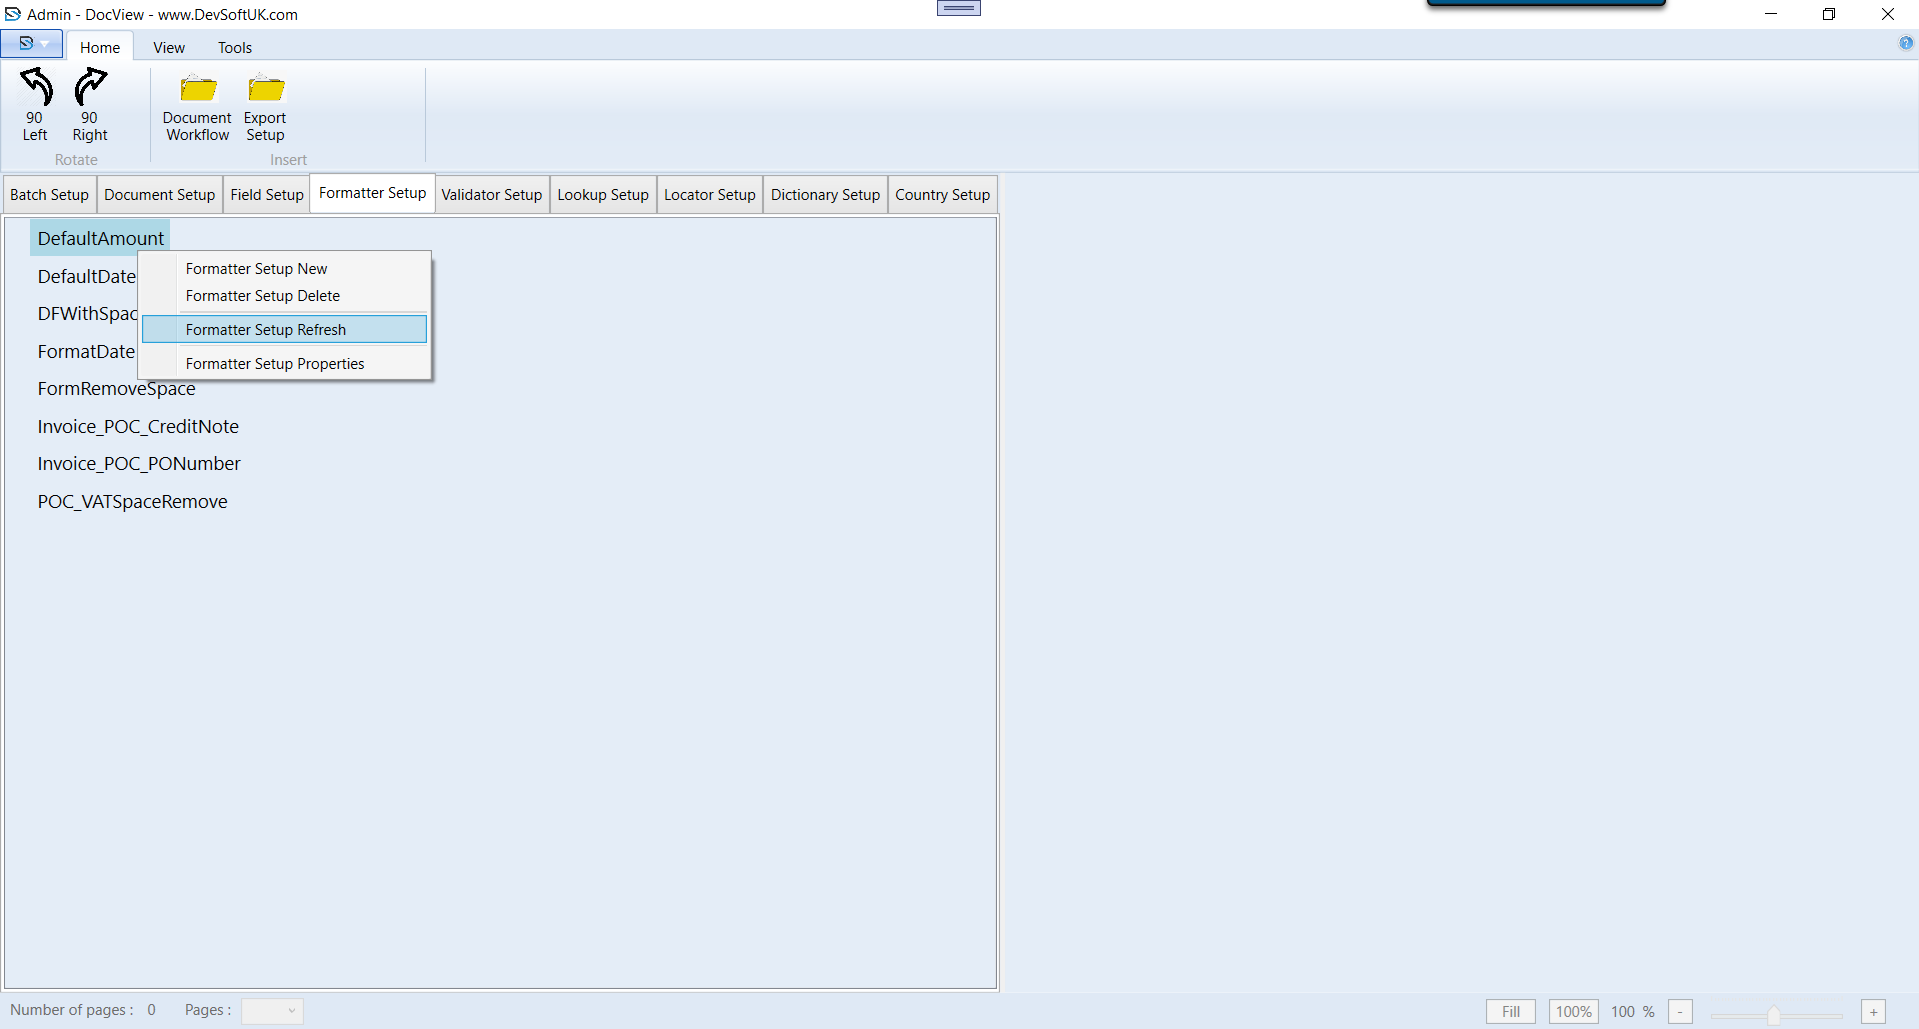The image size is (1919, 1029).
Task: Select the POC_VATSpaceRemove formatter
Action: click(x=132, y=502)
